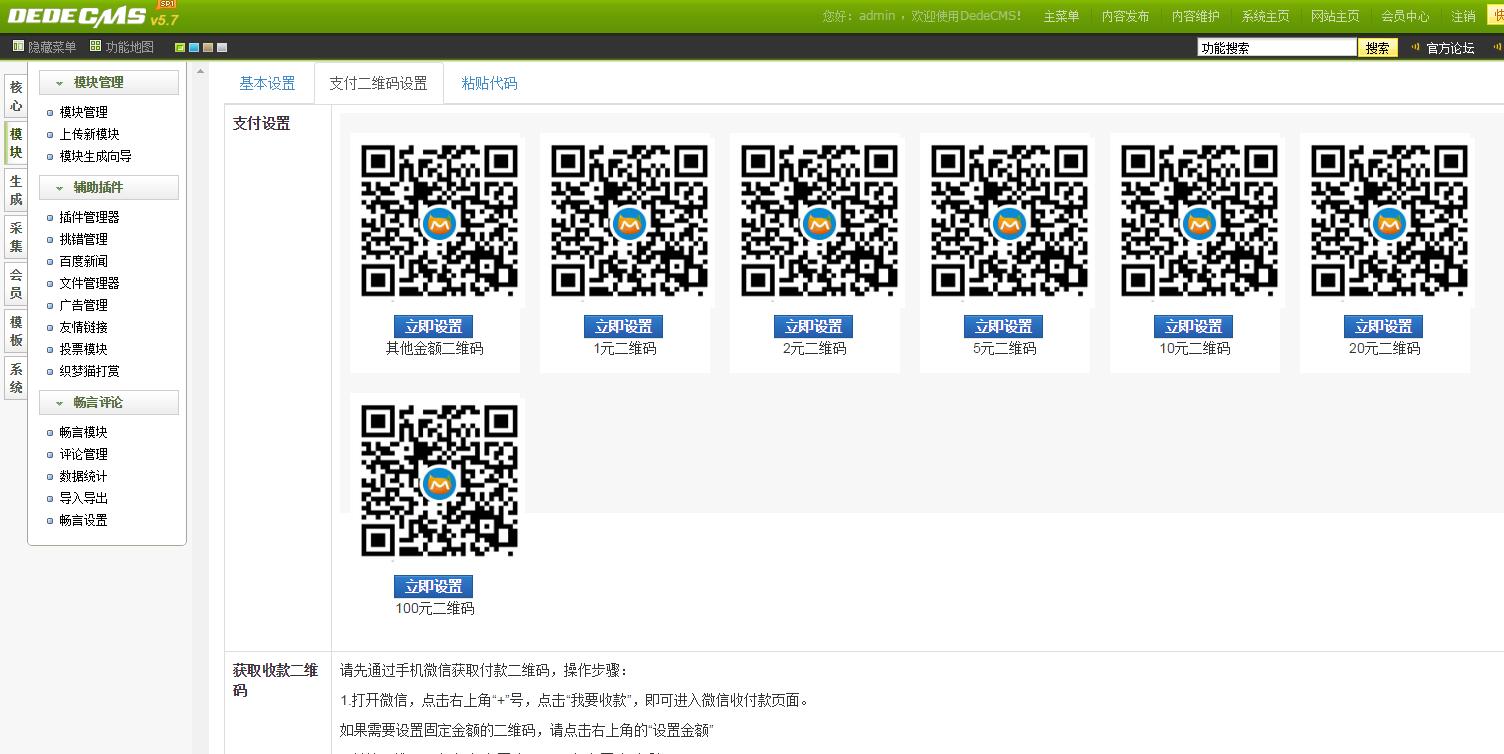Screen dimensions: 1504x754
Task: Open 主菜单 in the top navigation
Action: (x=1061, y=16)
